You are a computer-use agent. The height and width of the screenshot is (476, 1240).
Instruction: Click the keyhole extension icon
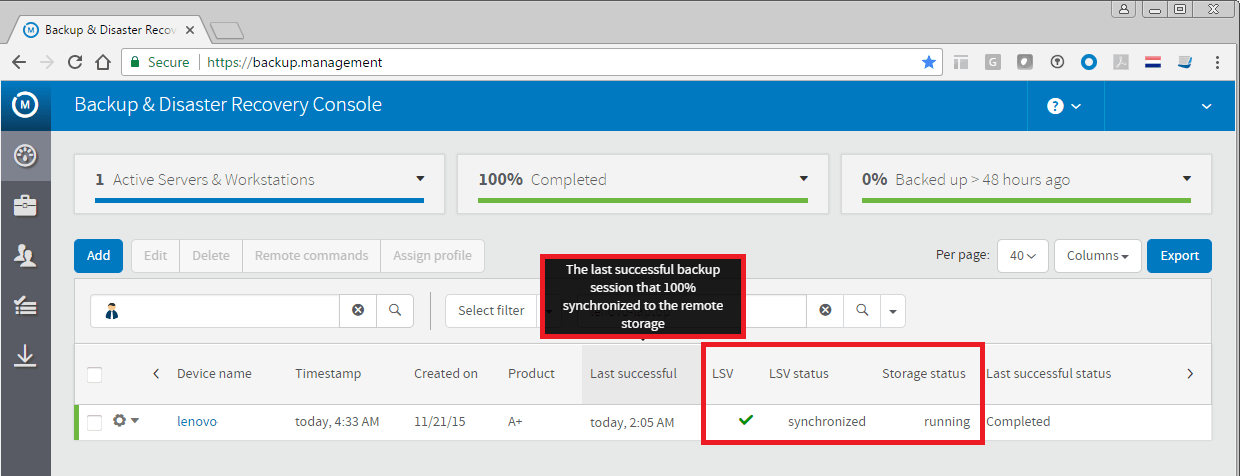click(x=1057, y=62)
